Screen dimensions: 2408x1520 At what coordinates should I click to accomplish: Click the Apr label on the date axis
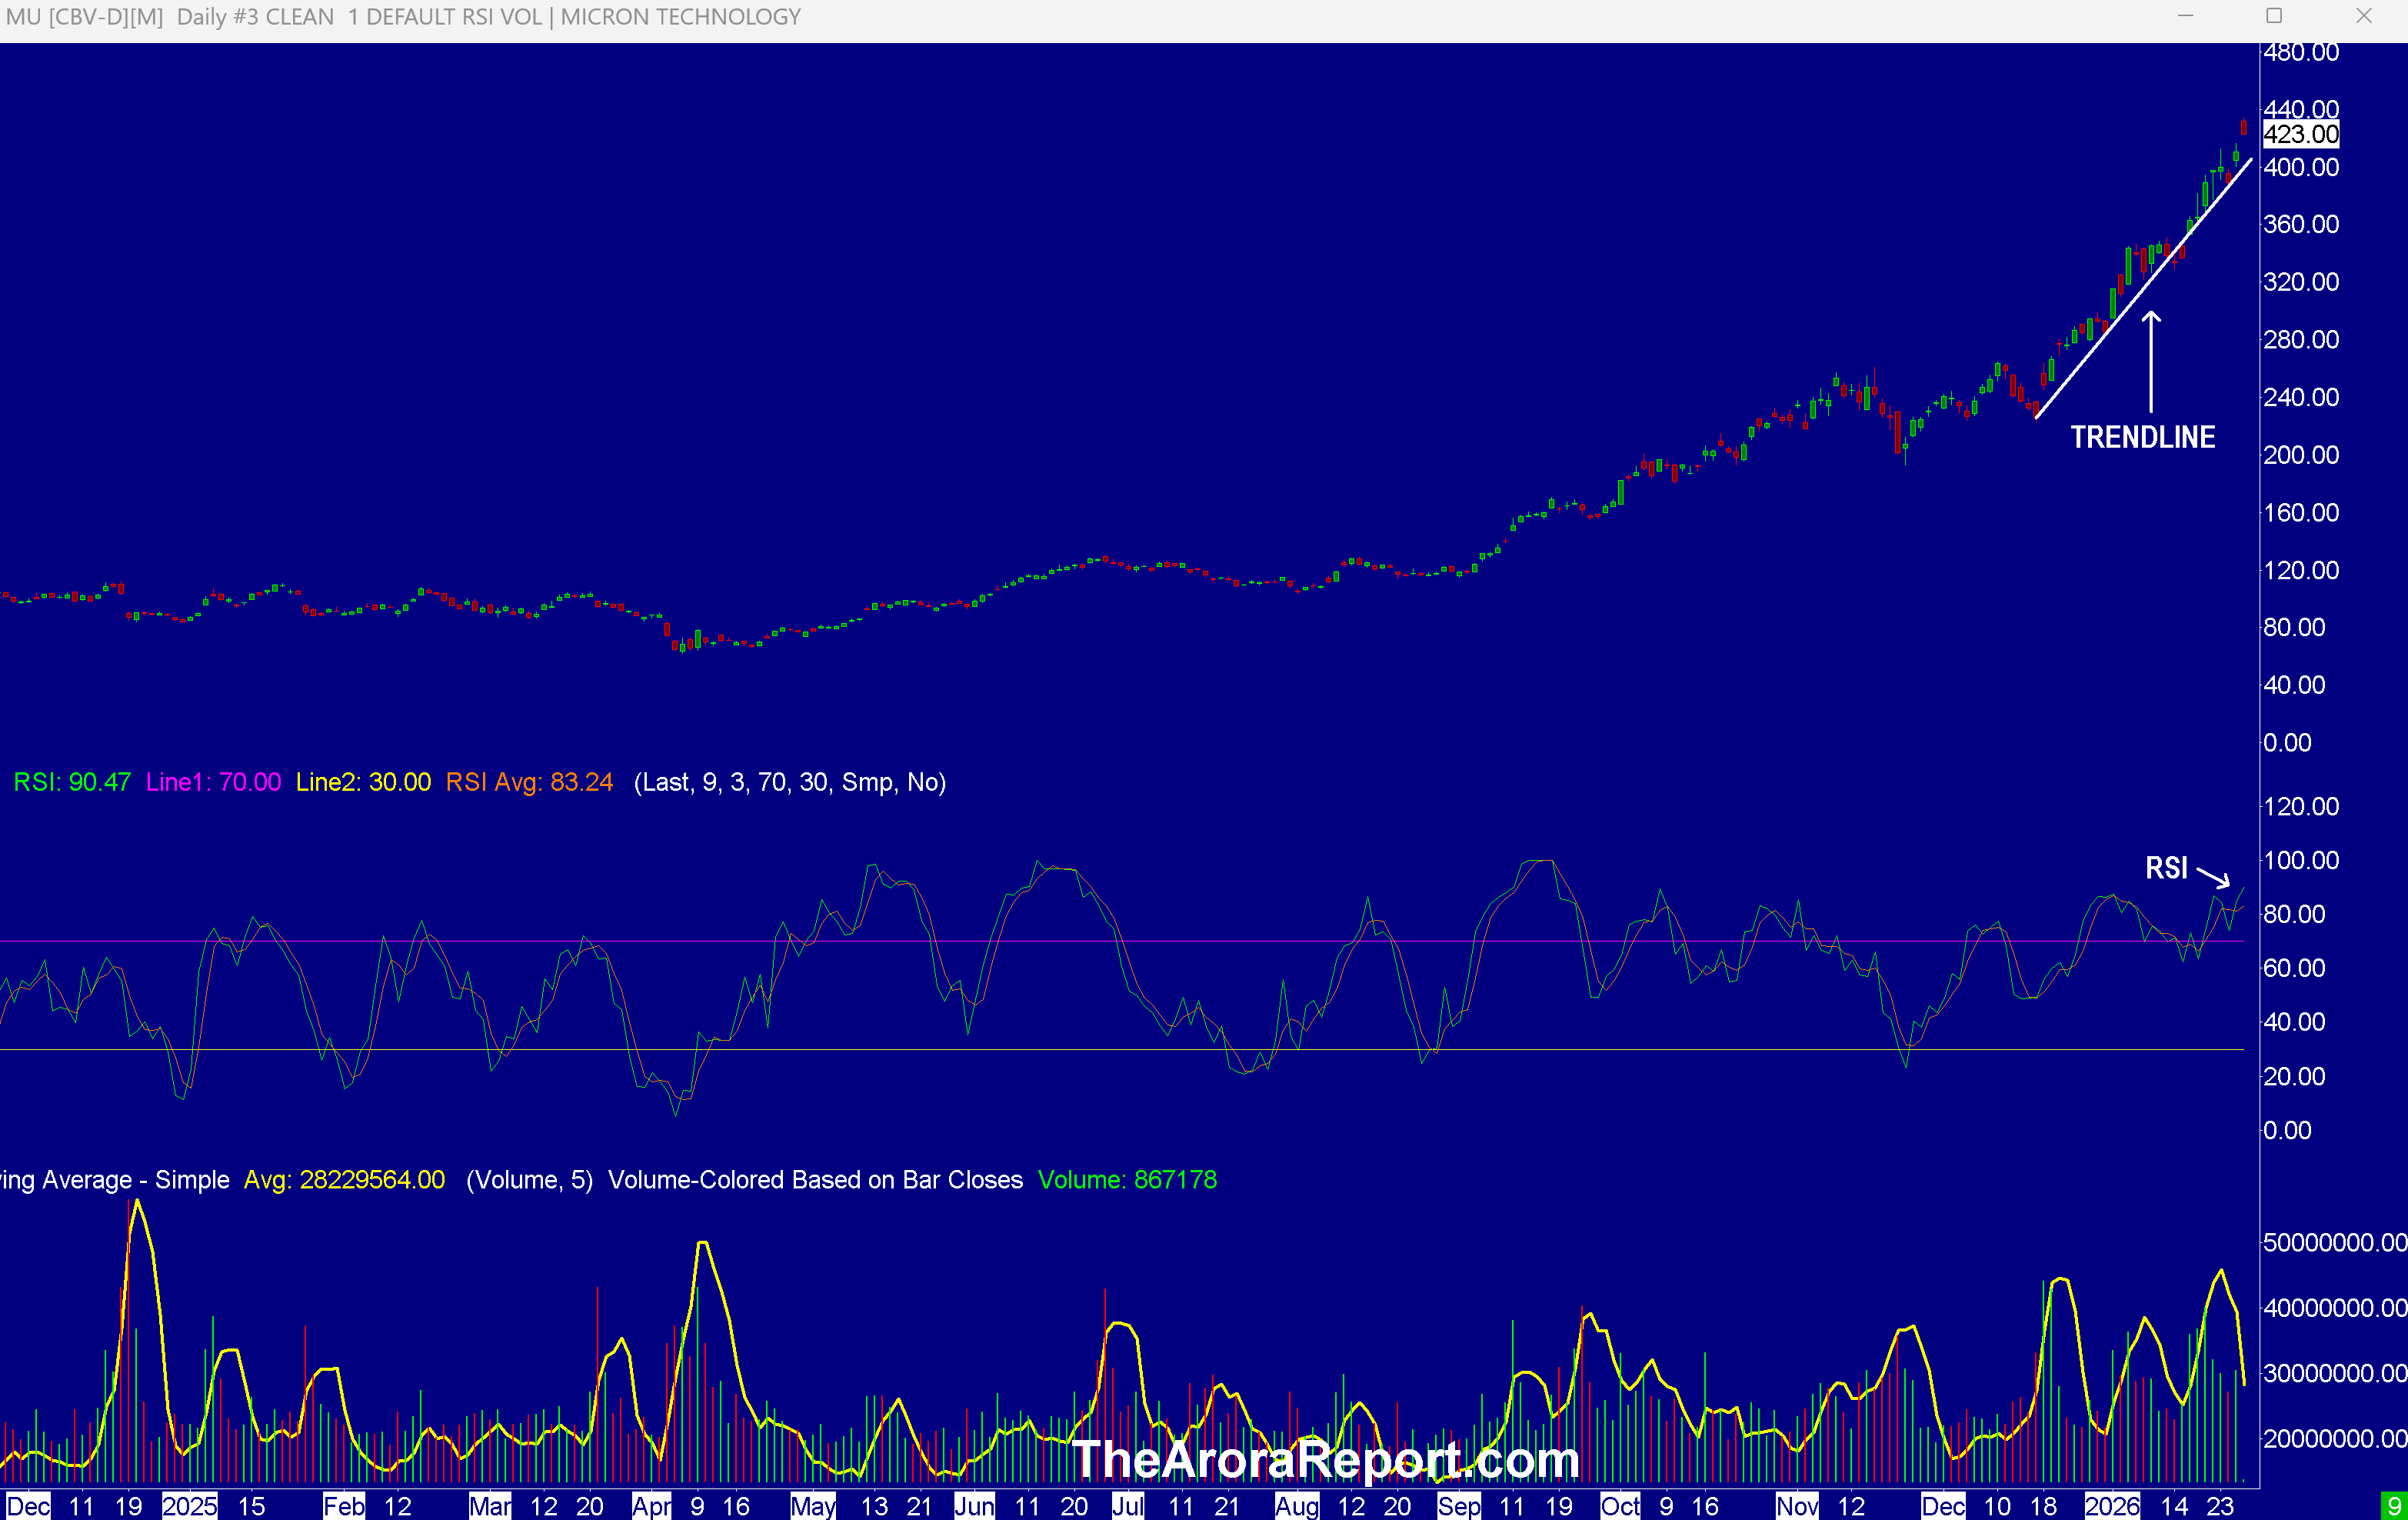coord(651,1506)
